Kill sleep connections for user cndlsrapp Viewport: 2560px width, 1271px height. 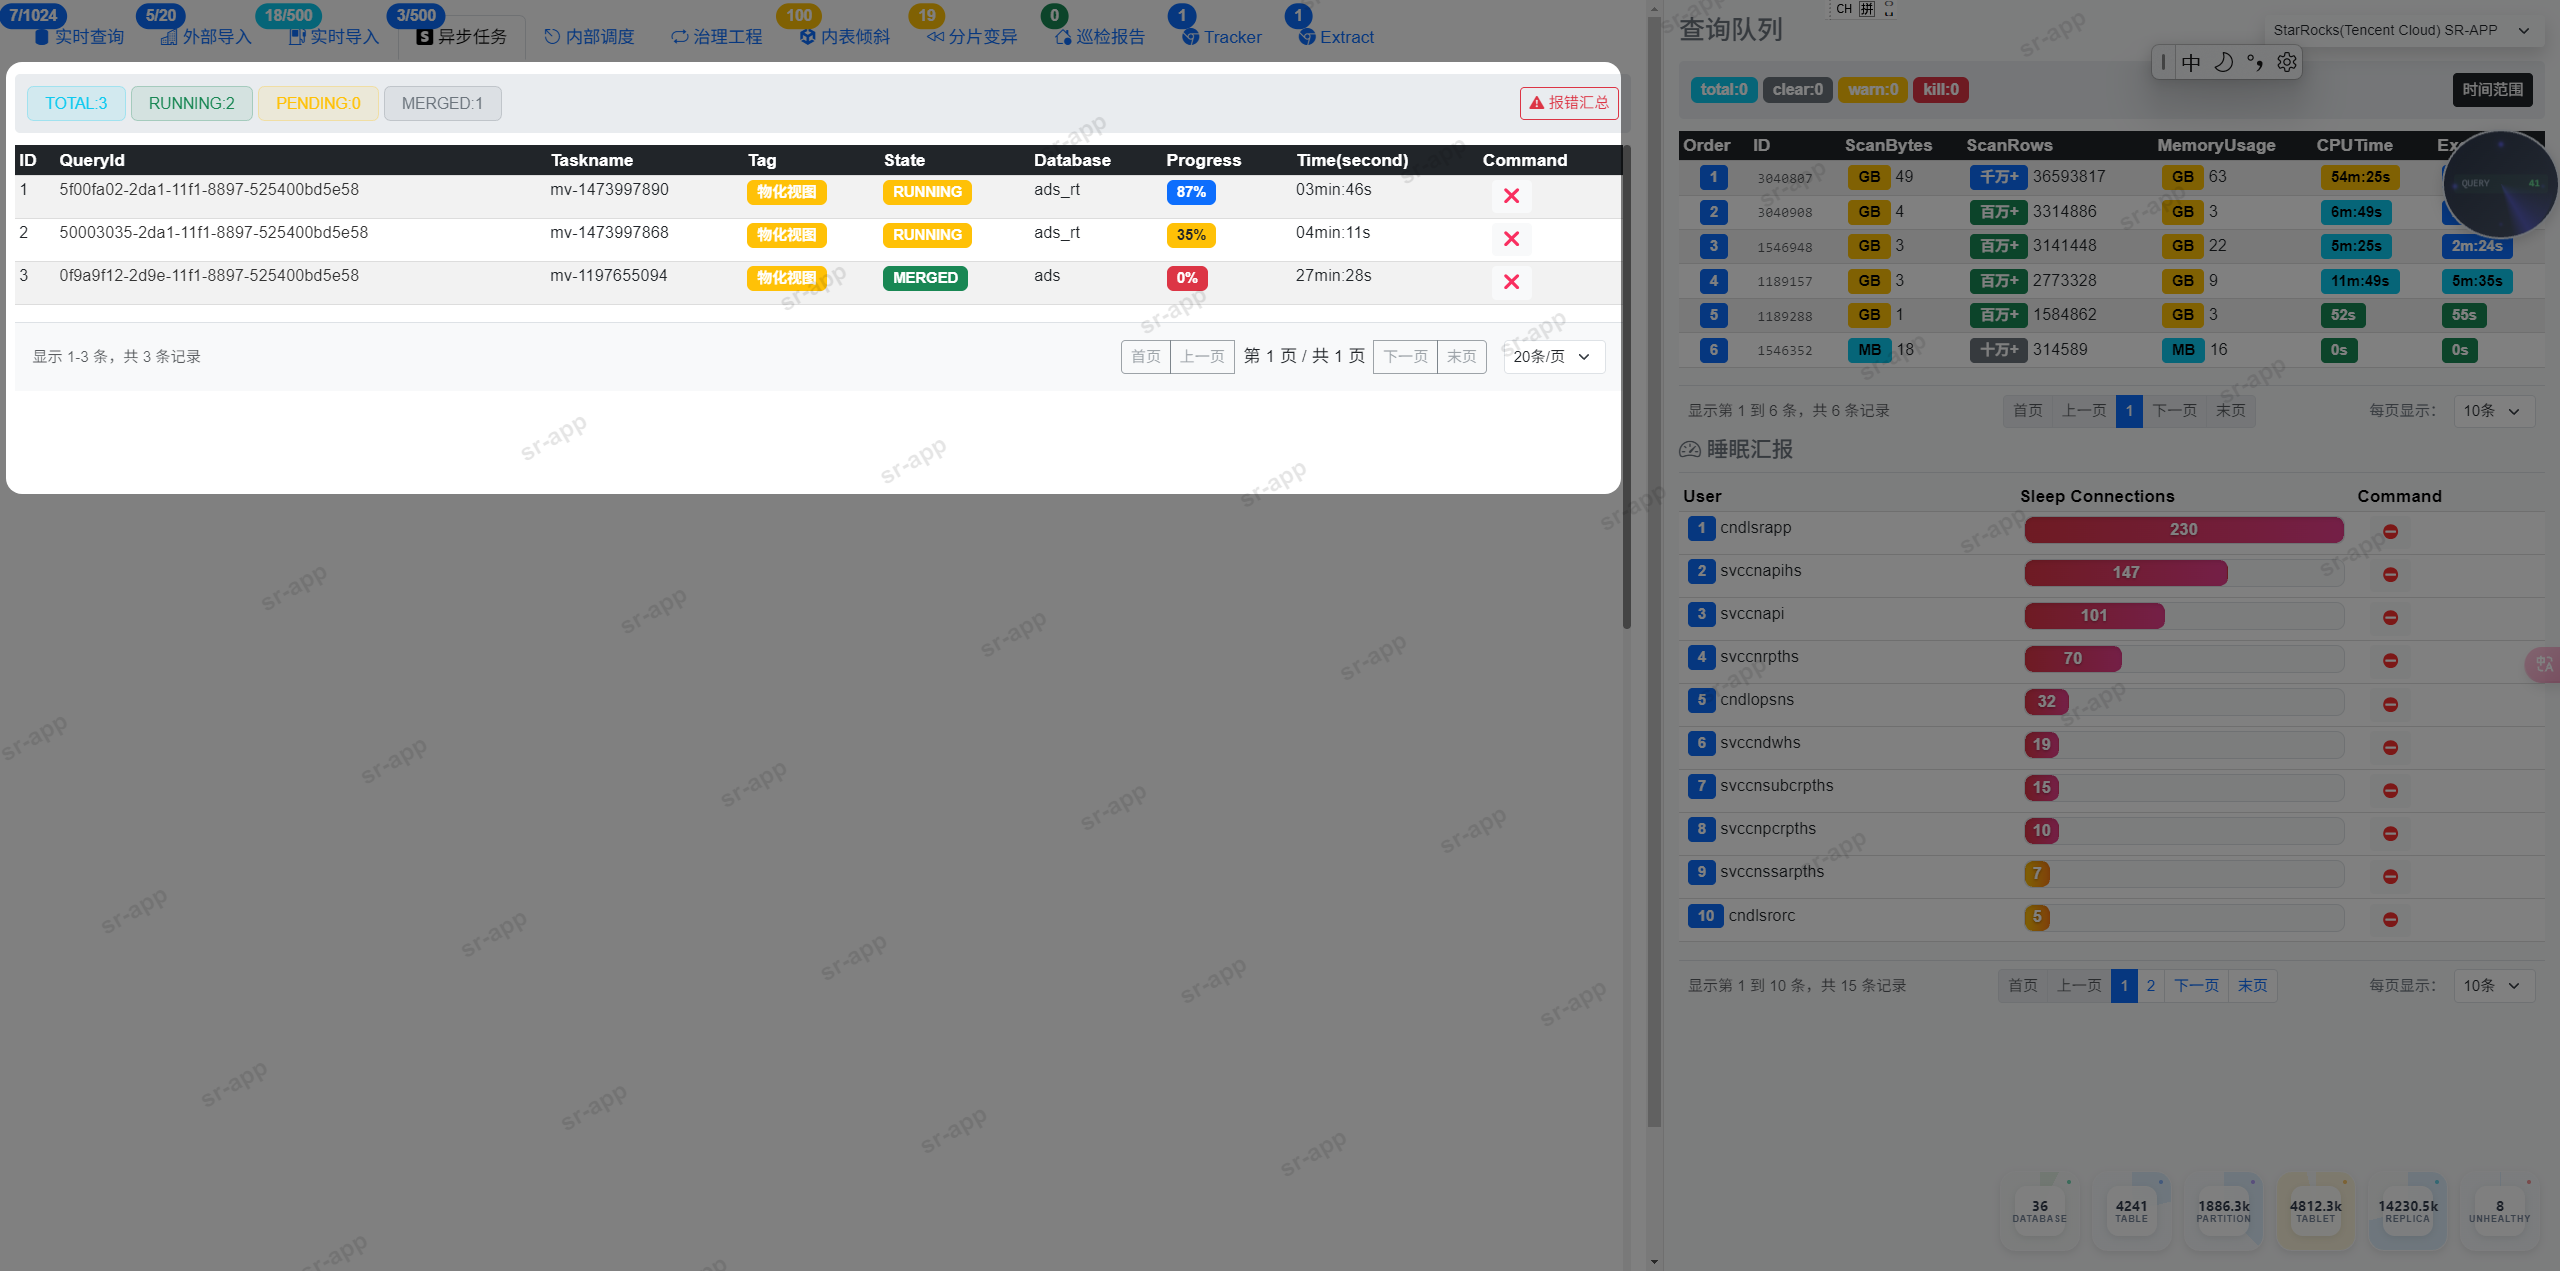pos(2390,532)
